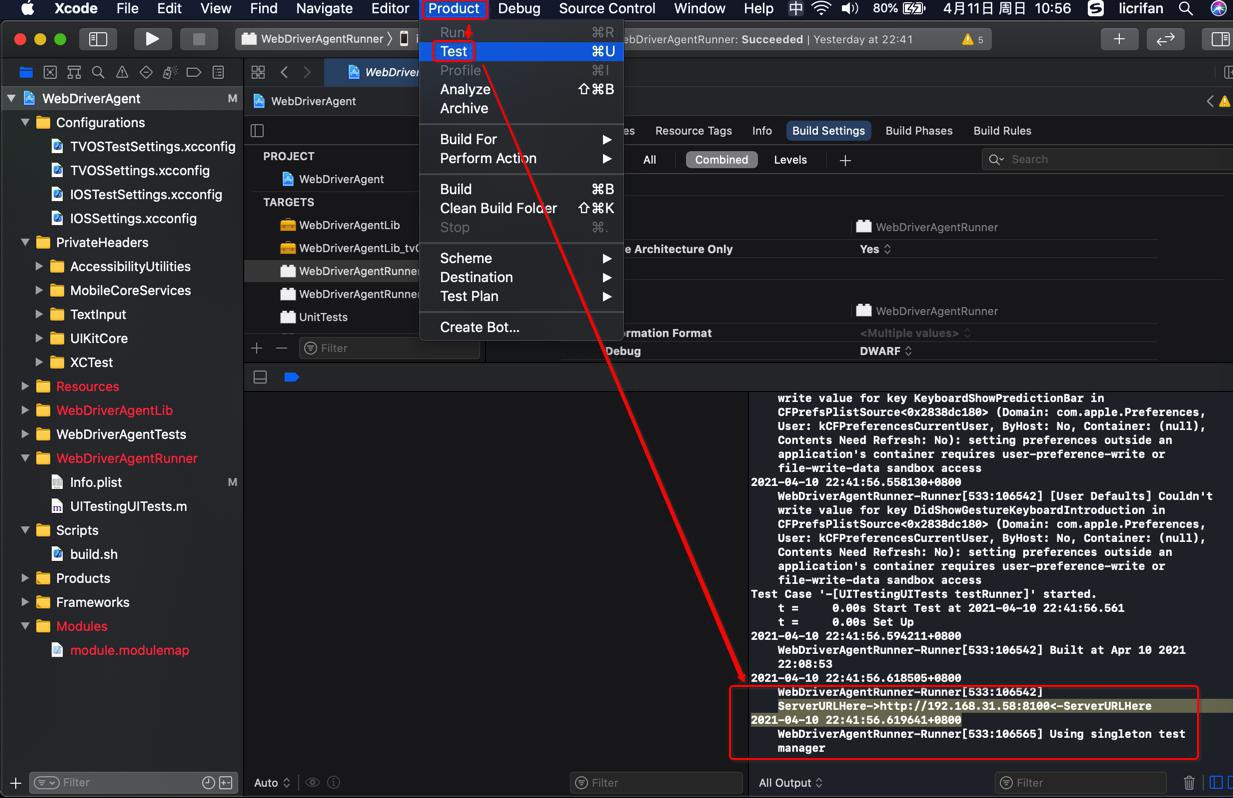Open the Test navigator diamond icon
The height and width of the screenshot is (798, 1233).
[x=146, y=72]
